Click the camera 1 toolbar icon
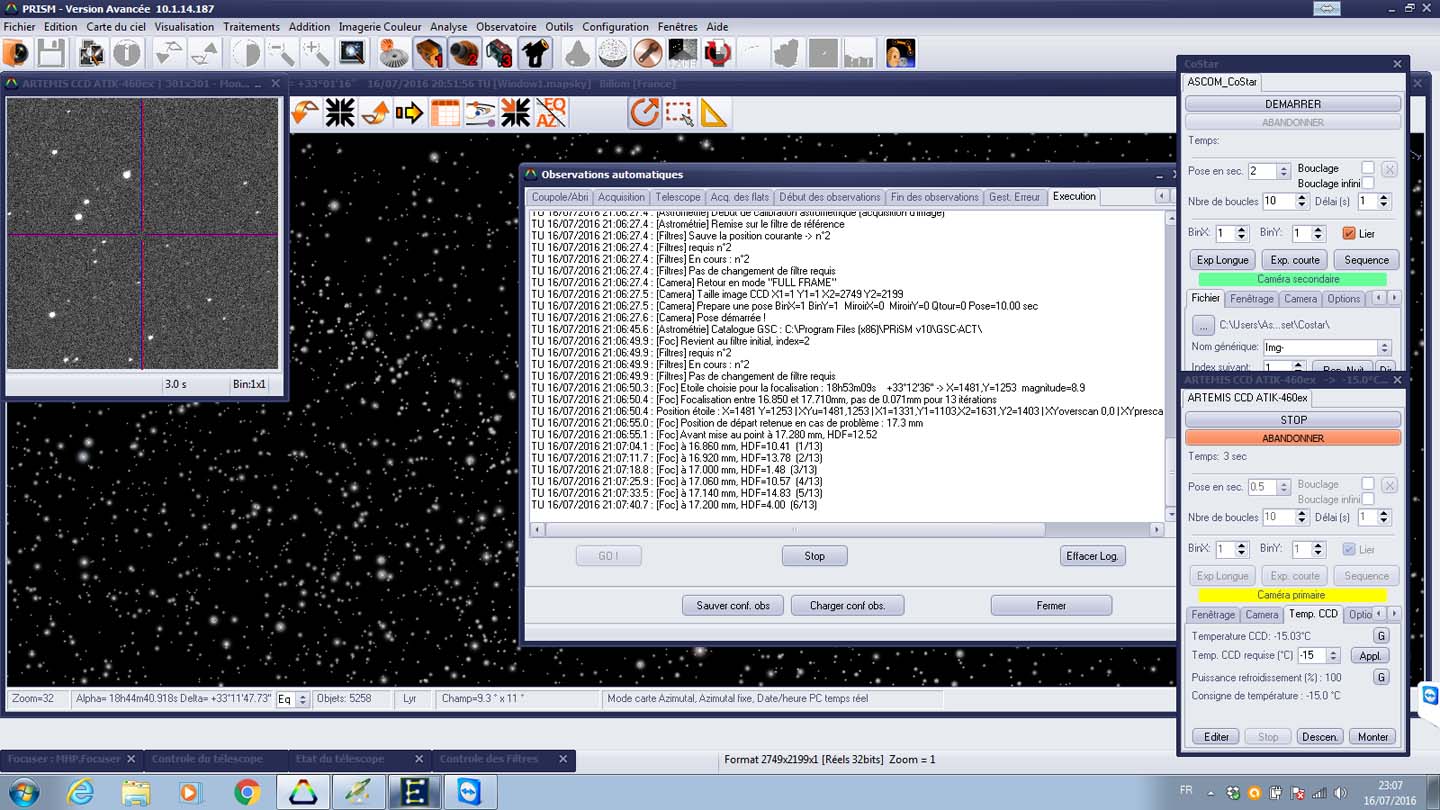1440x810 pixels. [430, 53]
